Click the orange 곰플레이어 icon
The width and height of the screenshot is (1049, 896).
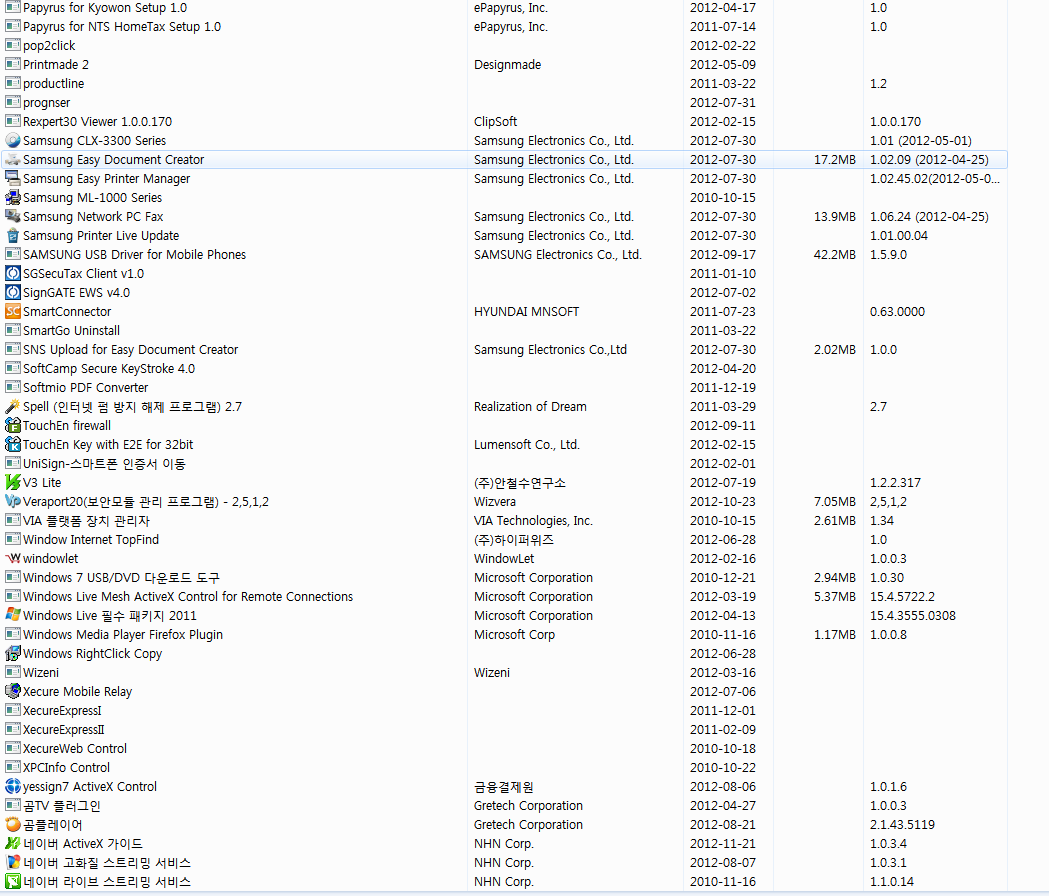tap(13, 825)
